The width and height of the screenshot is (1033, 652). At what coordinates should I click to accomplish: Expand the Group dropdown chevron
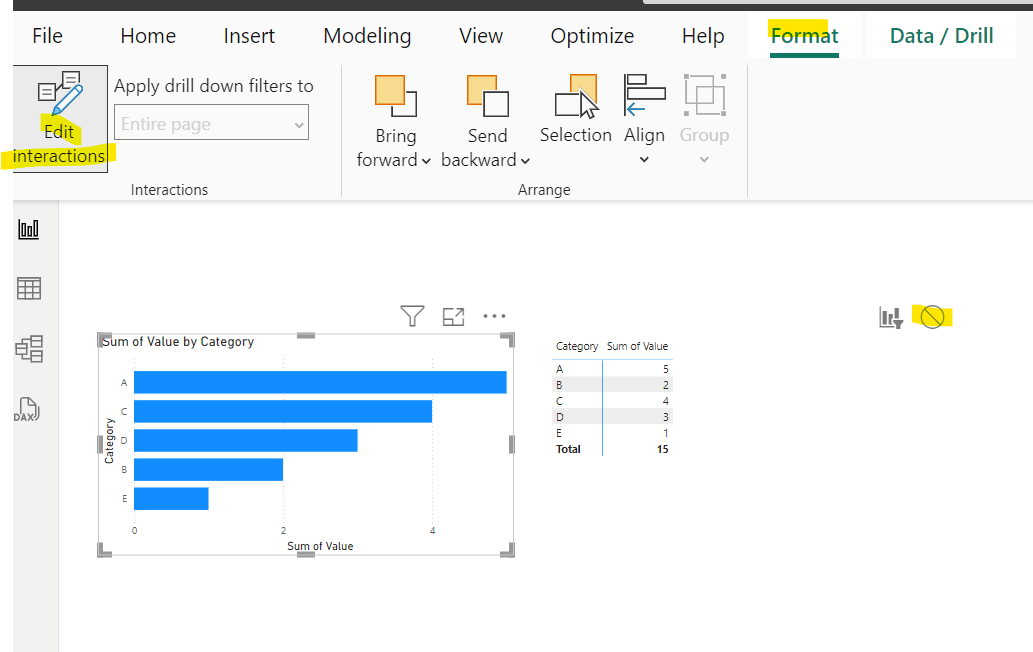(704, 159)
